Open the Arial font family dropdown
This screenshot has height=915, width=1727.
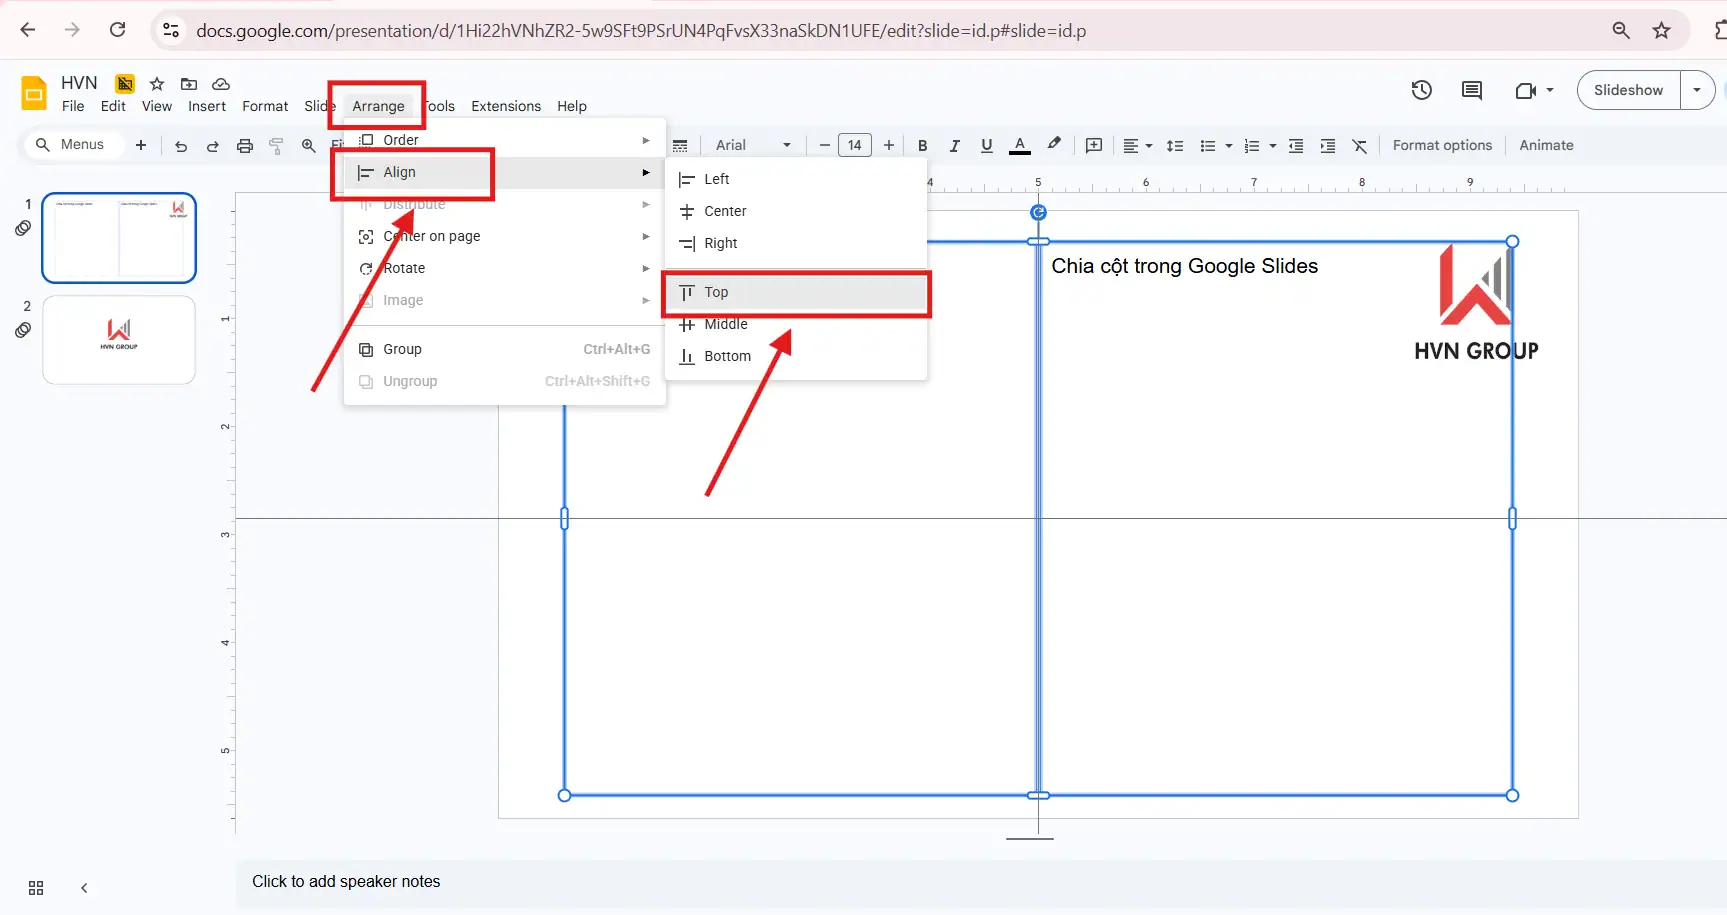click(752, 145)
